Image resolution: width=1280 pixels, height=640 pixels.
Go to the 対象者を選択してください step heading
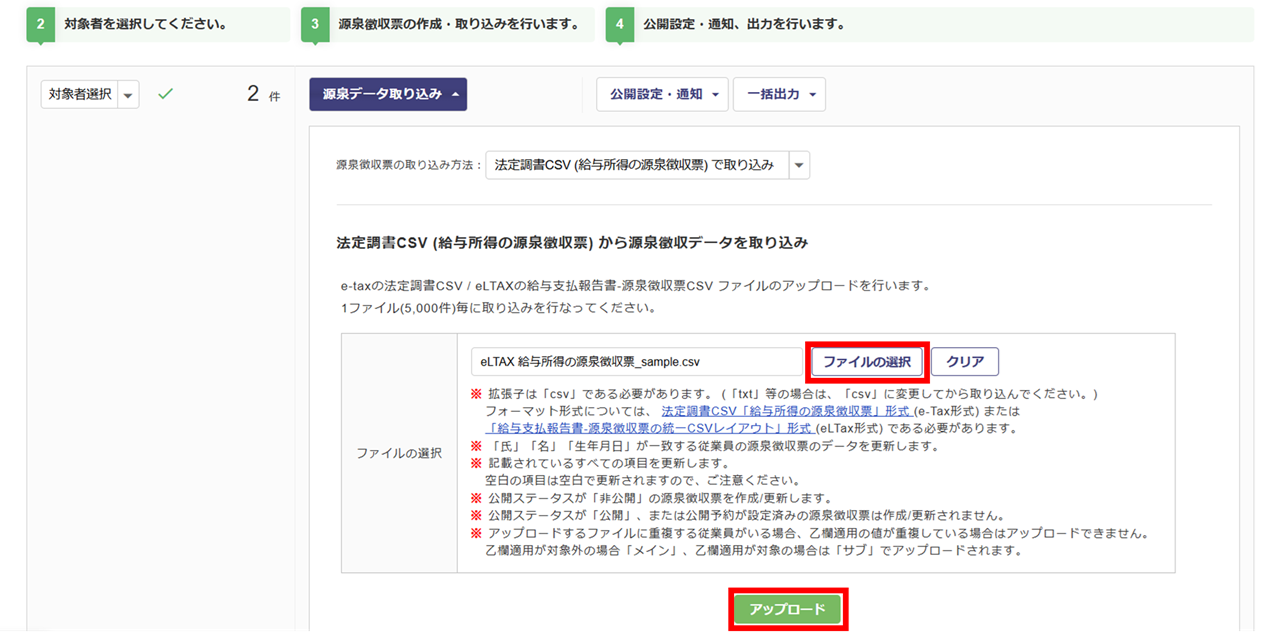144,25
